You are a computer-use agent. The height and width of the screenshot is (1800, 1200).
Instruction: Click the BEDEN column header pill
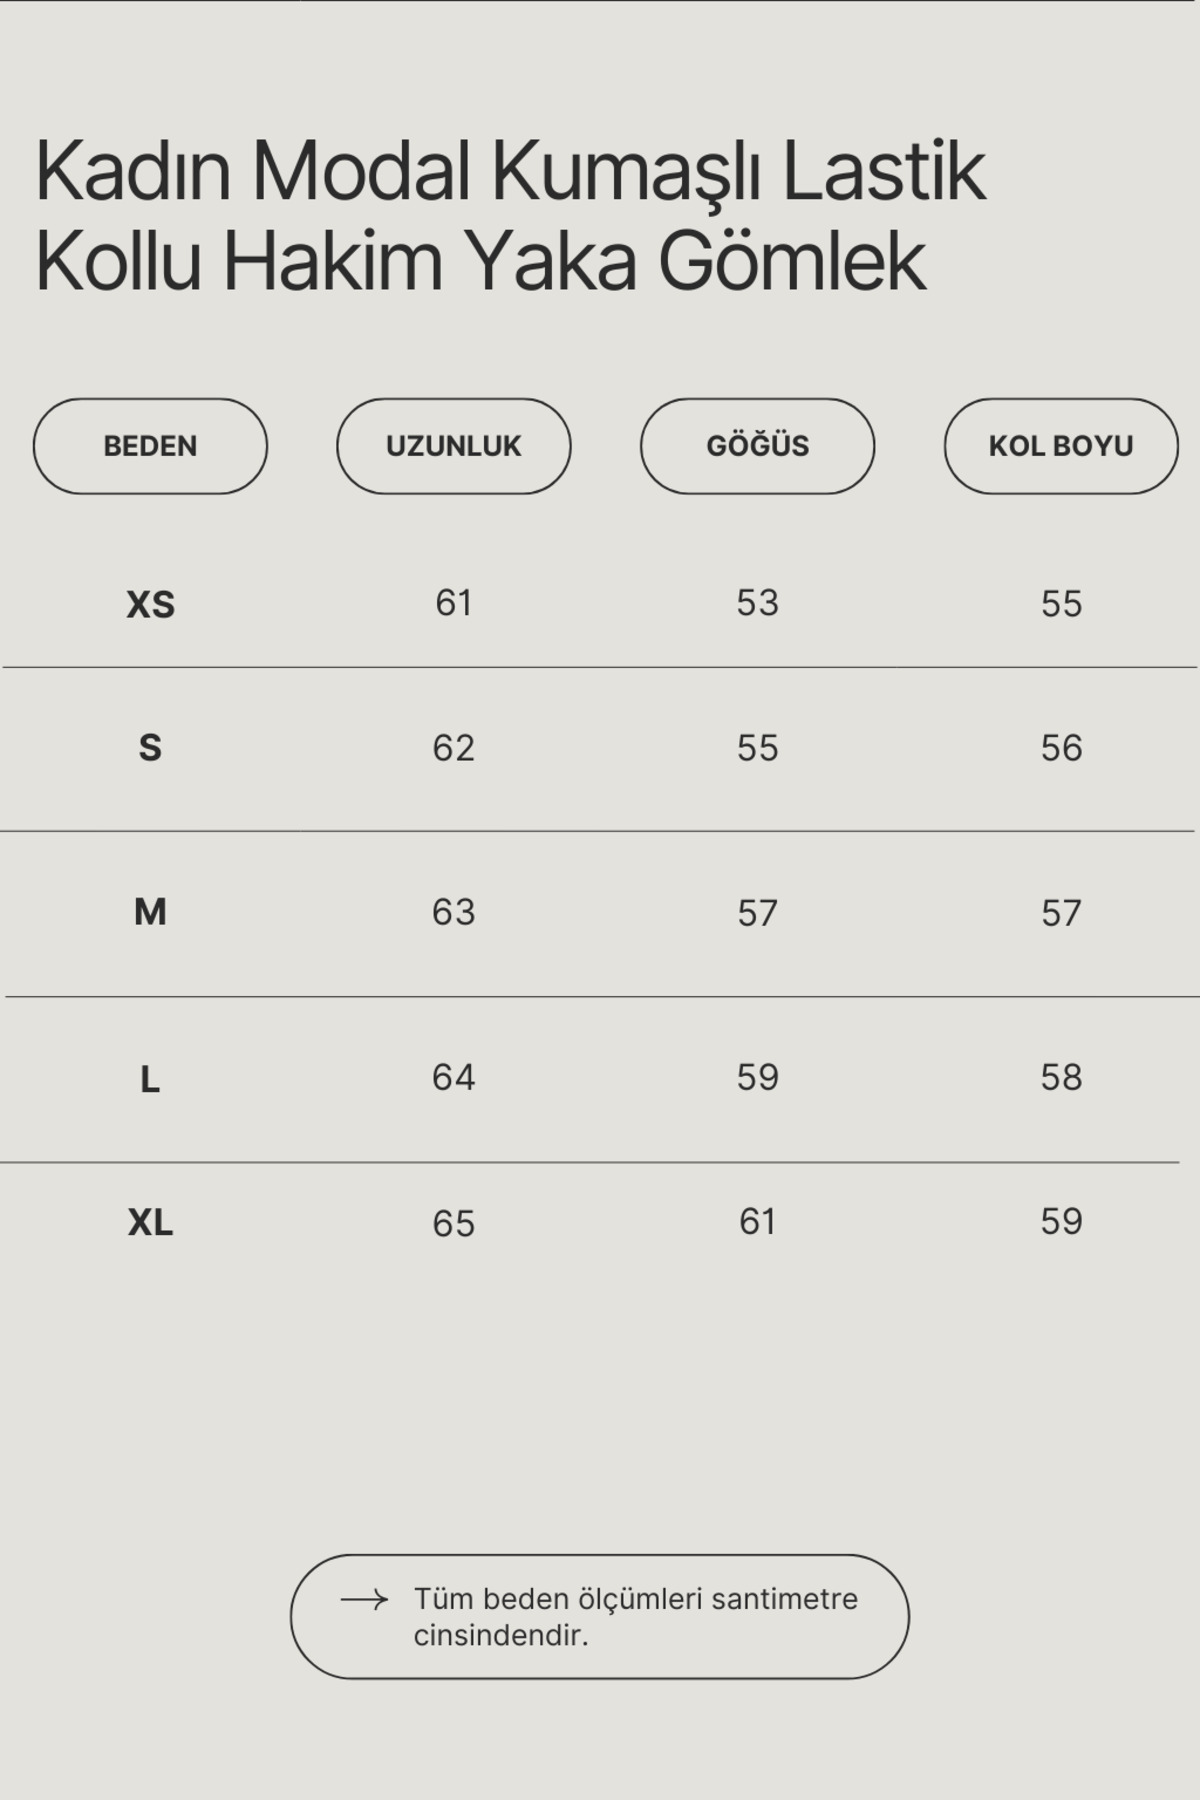click(150, 446)
